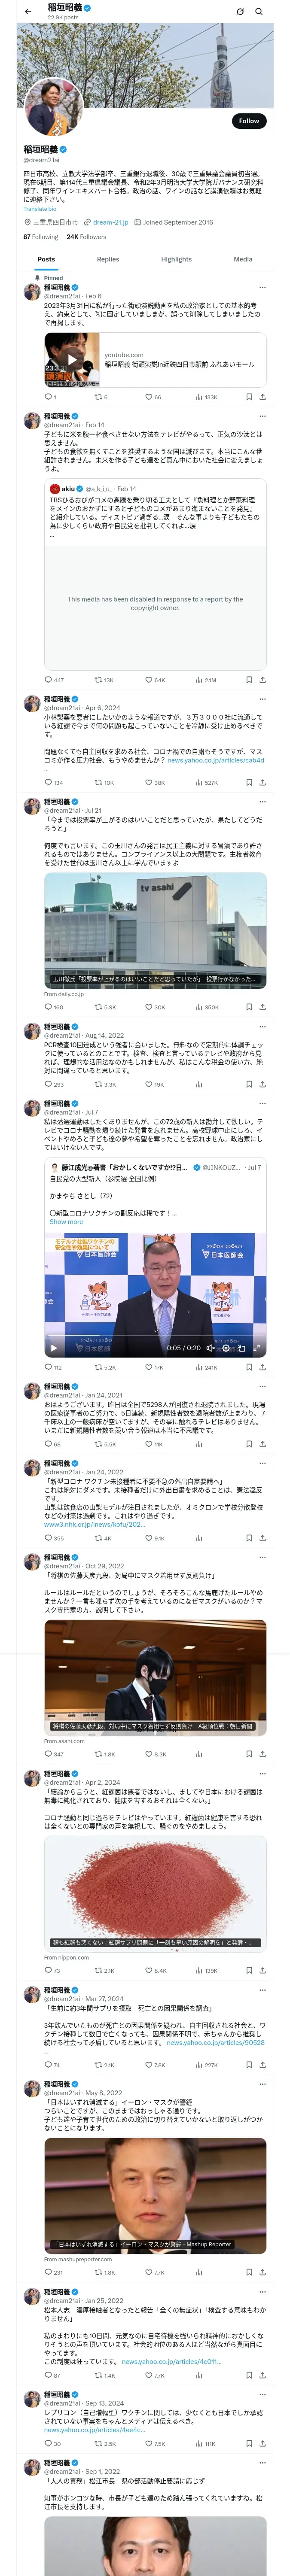Open the search icon in profile header

[258, 12]
